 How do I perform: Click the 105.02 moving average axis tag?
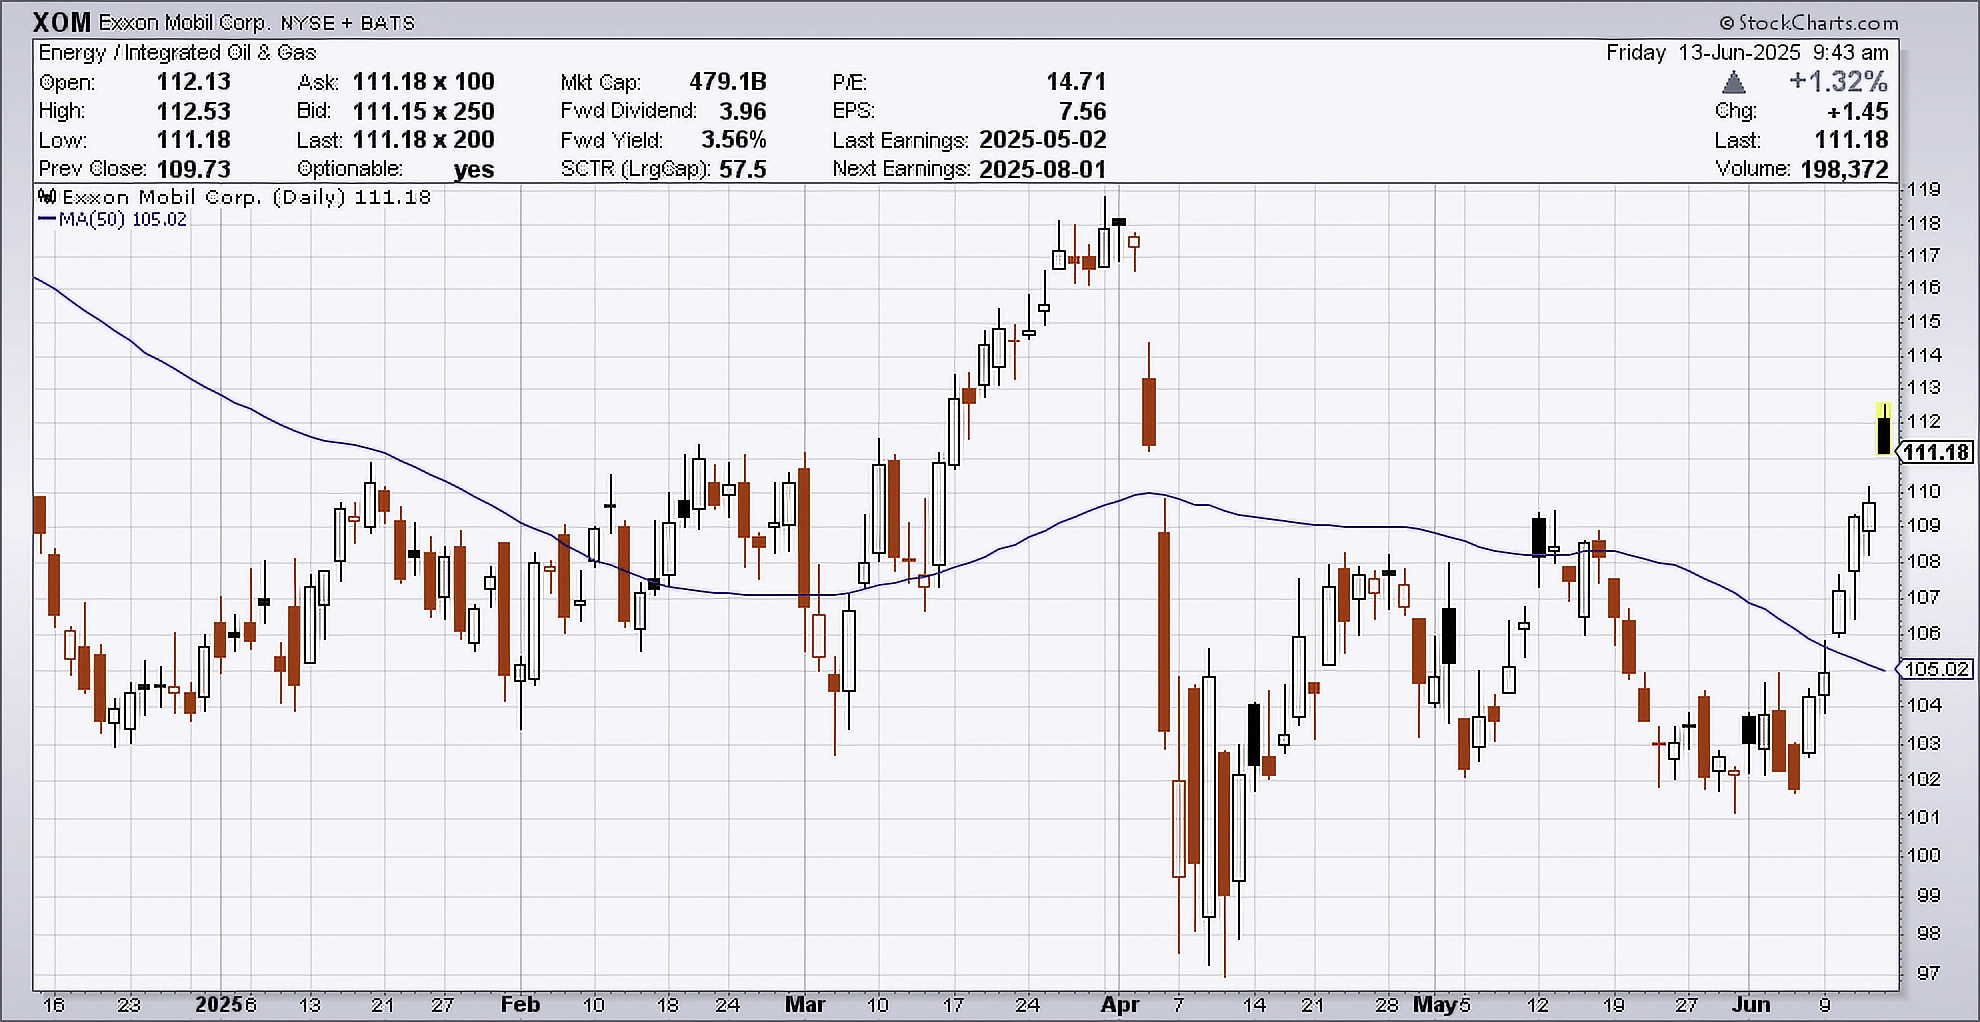(x=1936, y=669)
